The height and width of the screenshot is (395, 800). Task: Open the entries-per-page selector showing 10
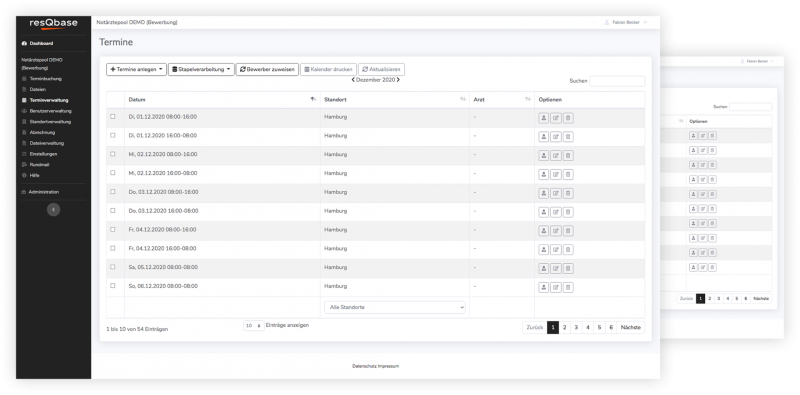tap(254, 326)
